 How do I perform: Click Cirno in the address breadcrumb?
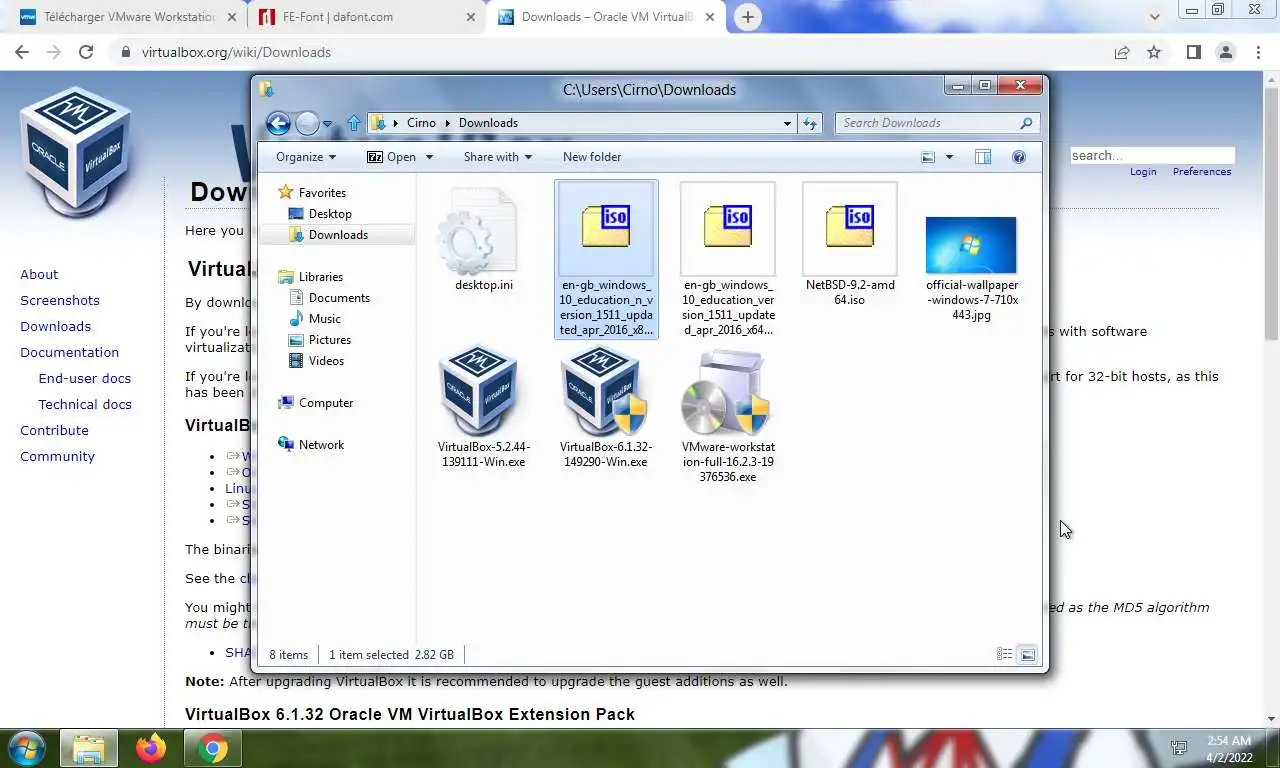pyautogui.click(x=421, y=123)
